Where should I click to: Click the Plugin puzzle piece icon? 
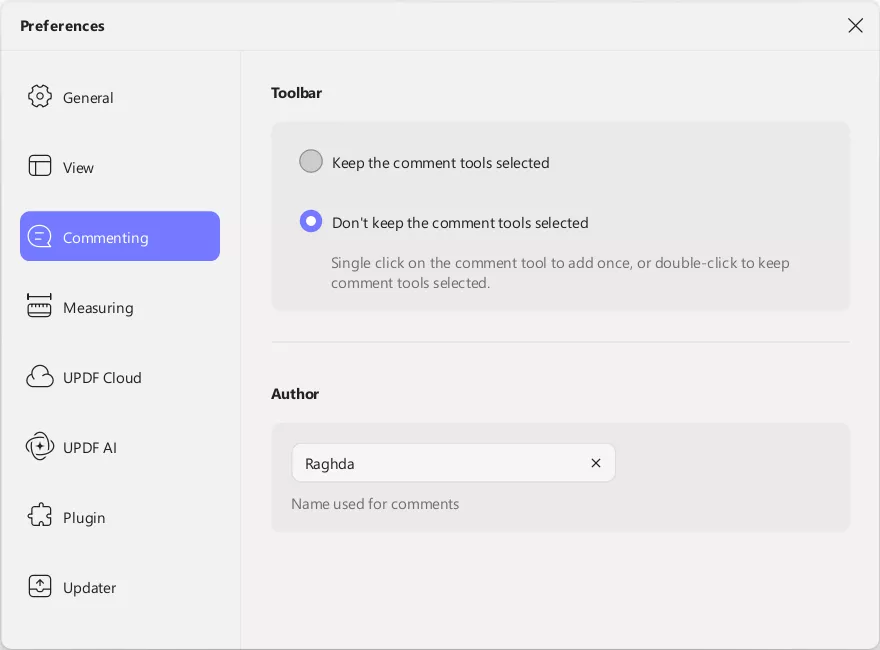pyautogui.click(x=40, y=517)
